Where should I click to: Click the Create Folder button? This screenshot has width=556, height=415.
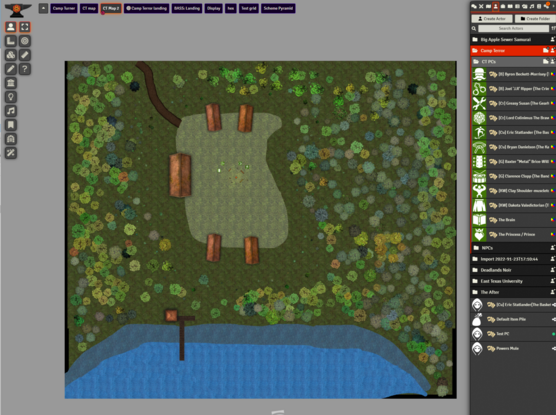point(535,18)
